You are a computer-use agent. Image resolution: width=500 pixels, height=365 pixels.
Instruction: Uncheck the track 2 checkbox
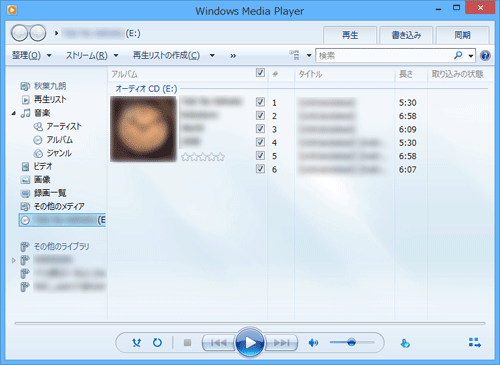pos(260,115)
